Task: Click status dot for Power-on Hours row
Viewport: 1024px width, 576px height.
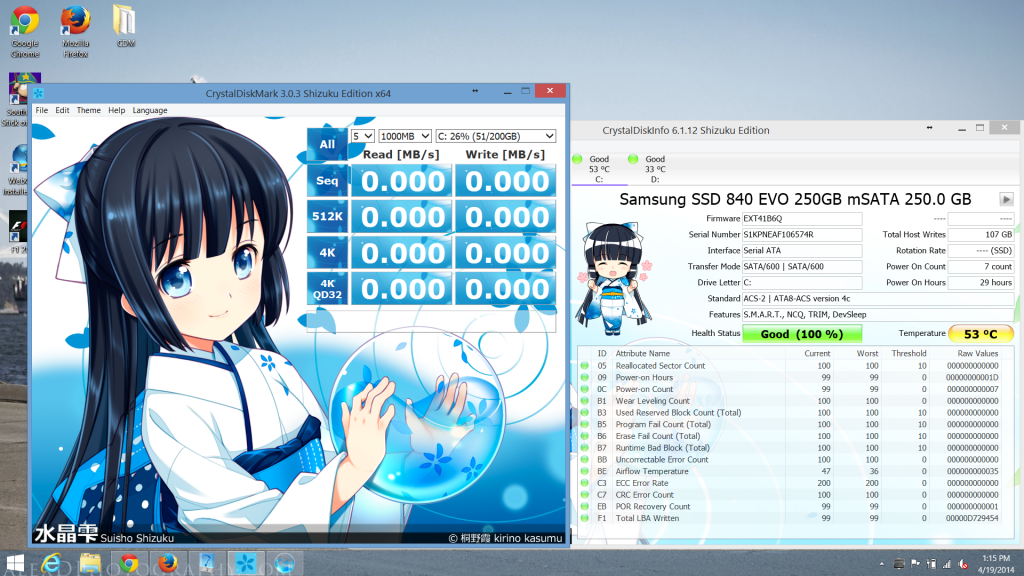Action: coord(584,377)
